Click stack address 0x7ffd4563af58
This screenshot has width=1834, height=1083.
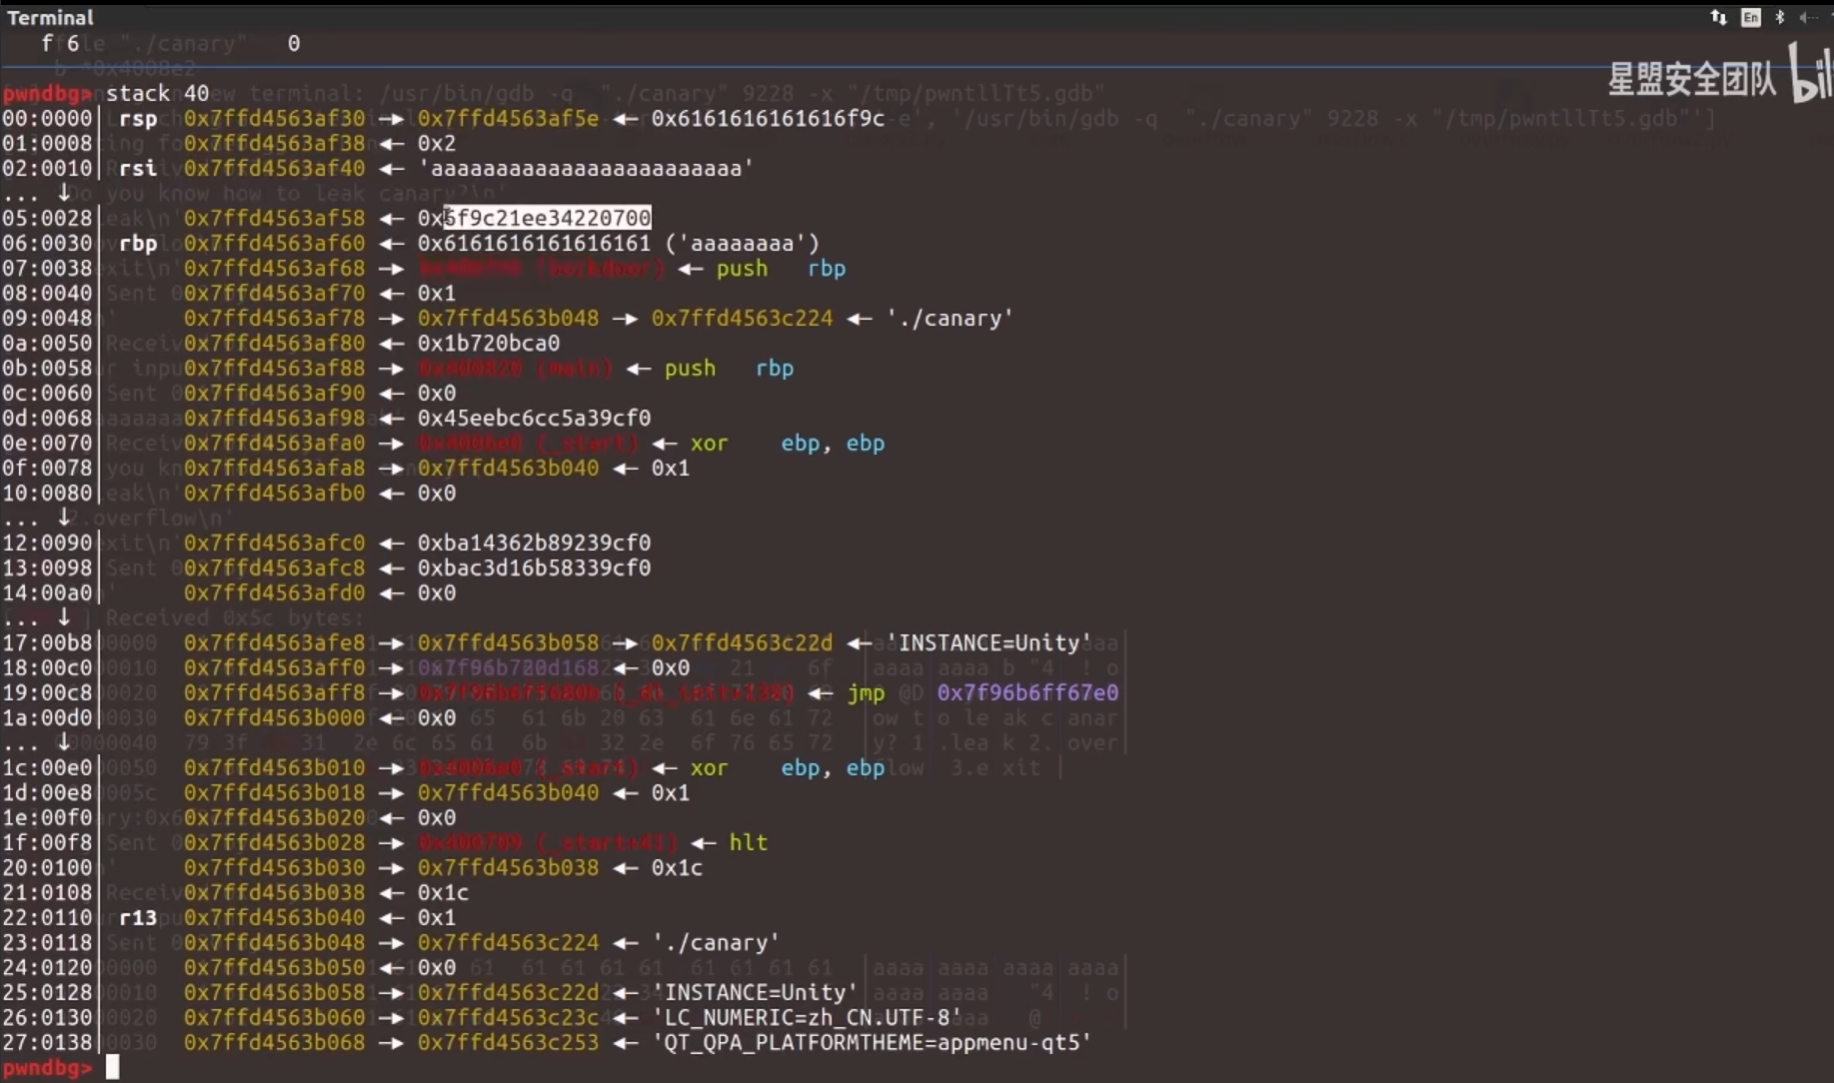tap(274, 218)
